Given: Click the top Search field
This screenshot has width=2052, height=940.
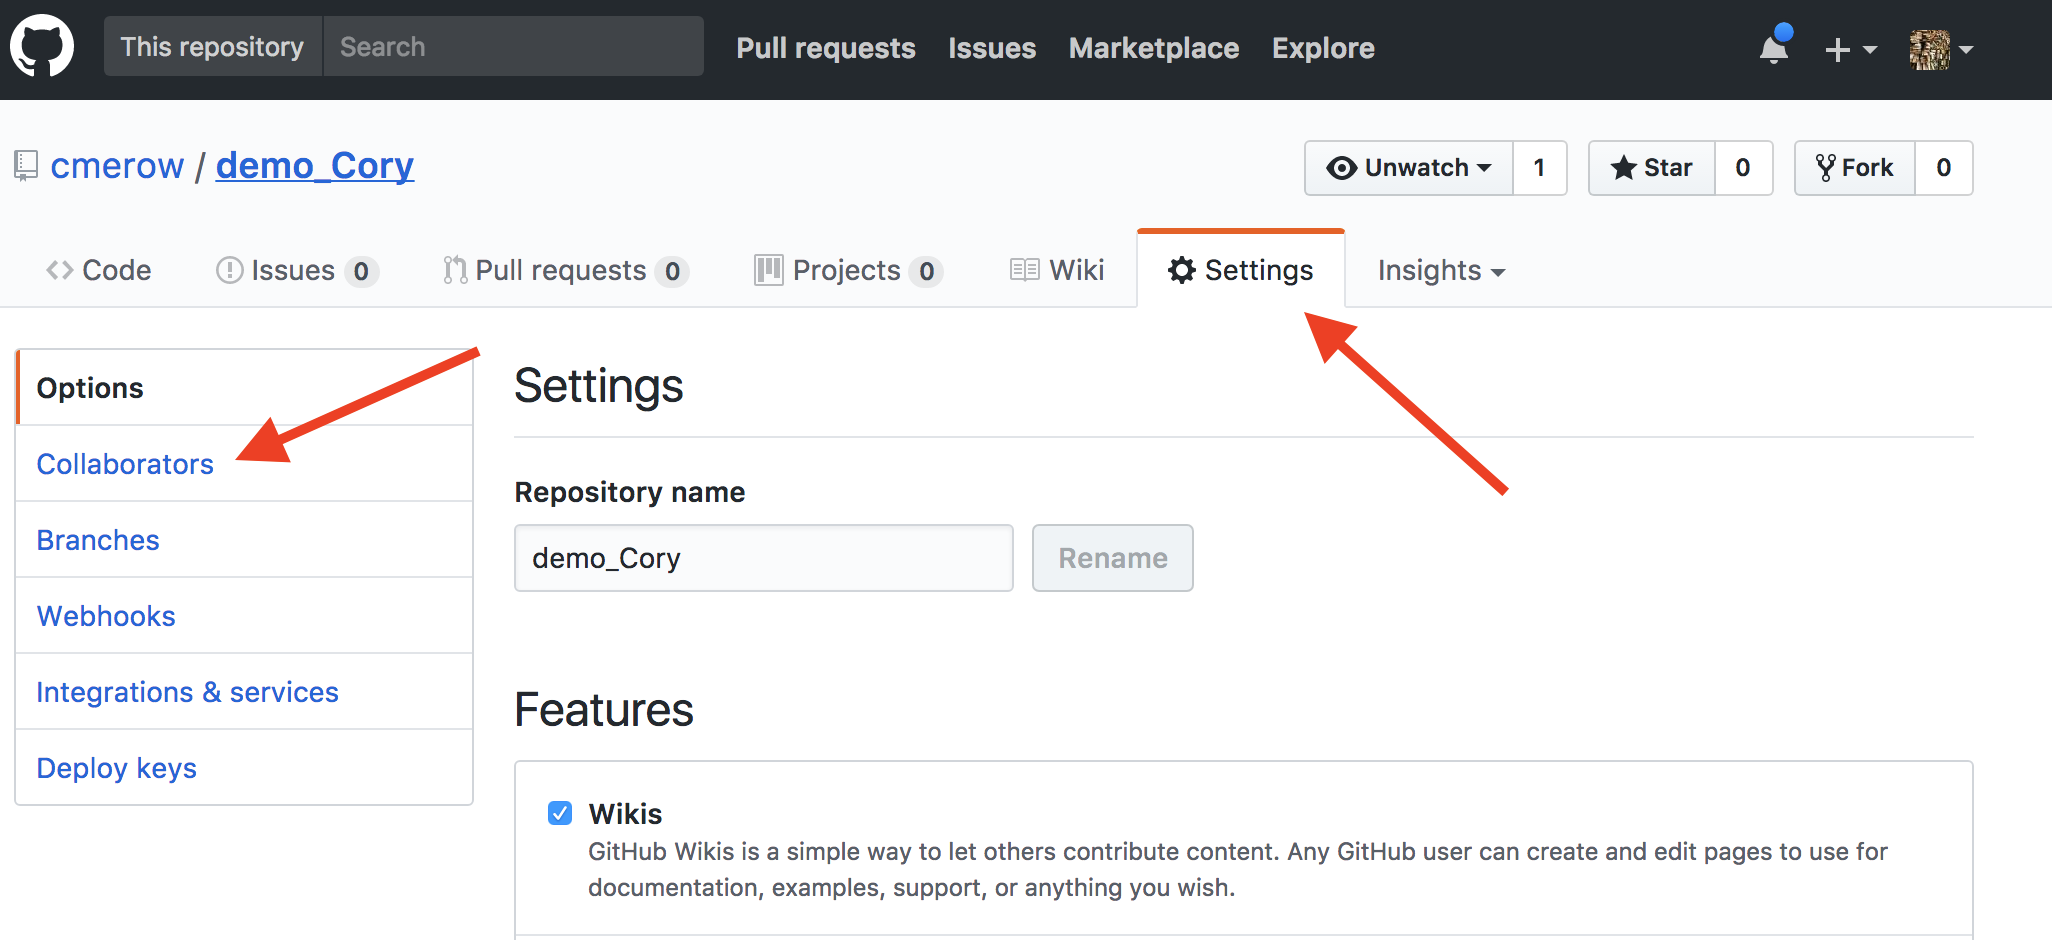Looking at the screenshot, I should coord(514,46).
